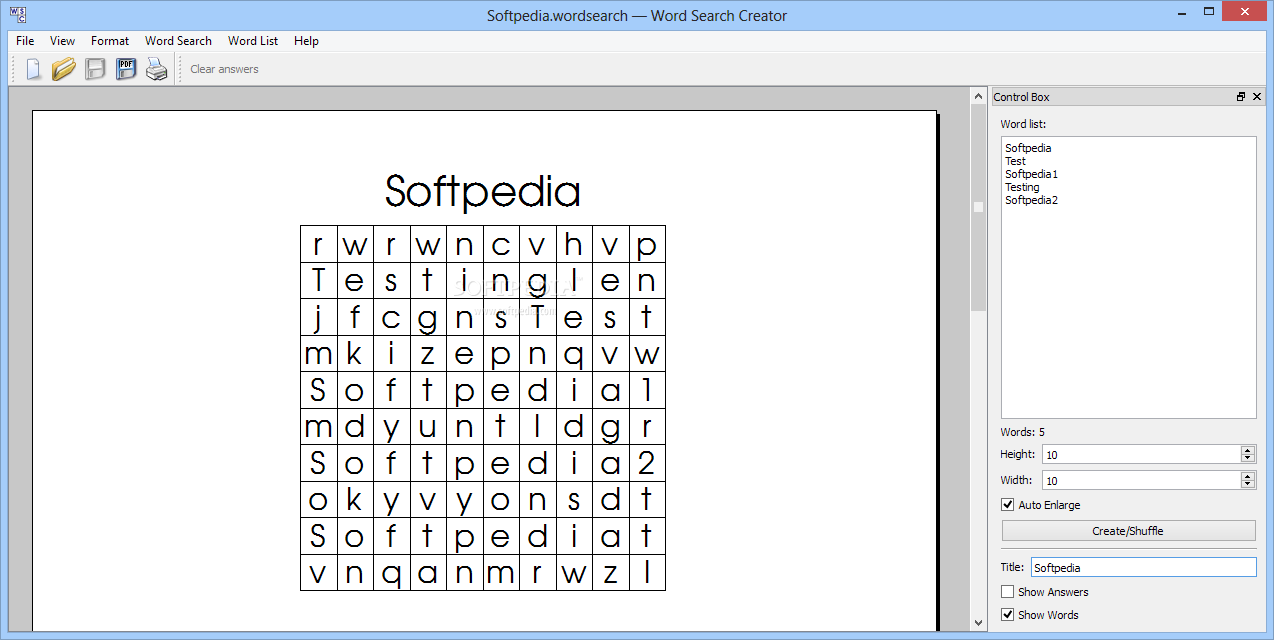This screenshot has width=1274, height=640.
Task: Click the Height input field
Action: [1141, 454]
